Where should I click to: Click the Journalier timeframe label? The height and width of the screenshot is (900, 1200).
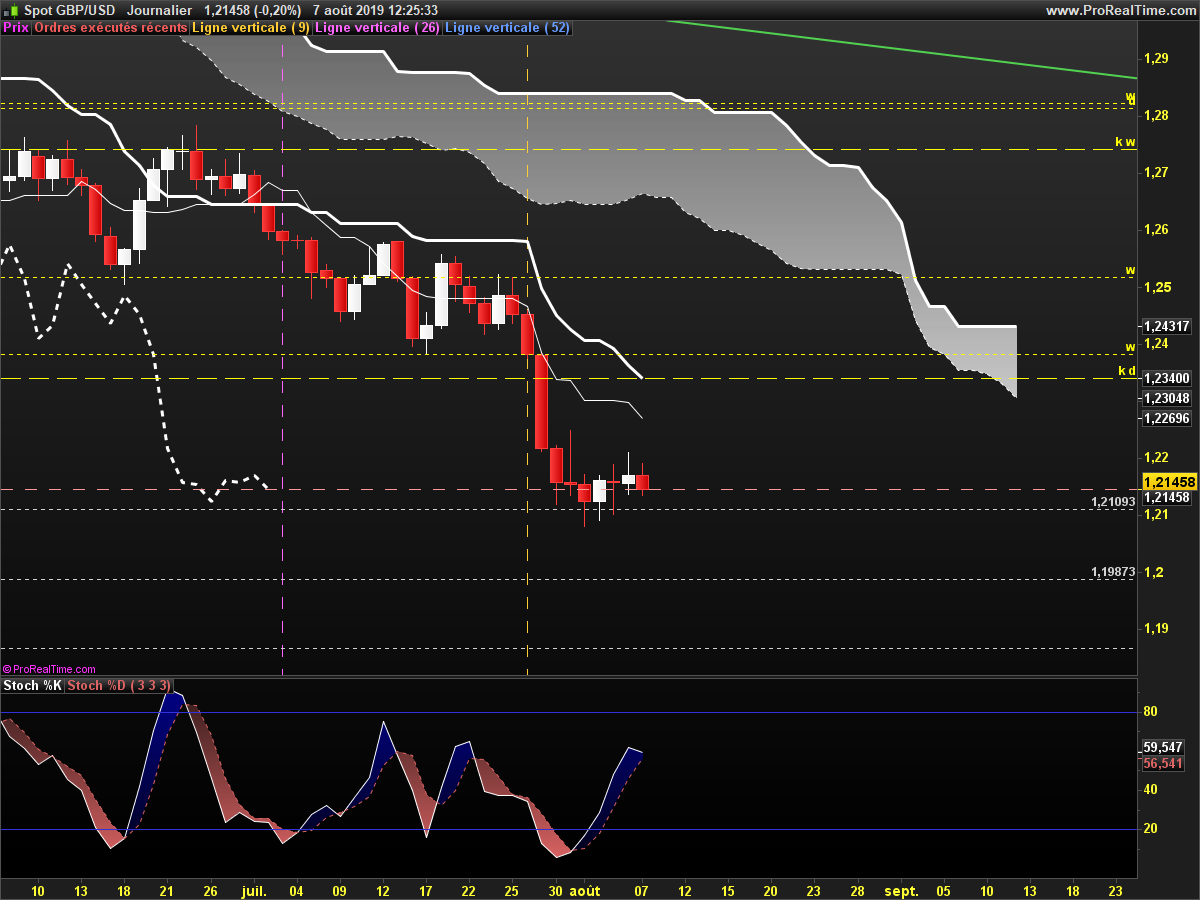(x=160, y=9)
